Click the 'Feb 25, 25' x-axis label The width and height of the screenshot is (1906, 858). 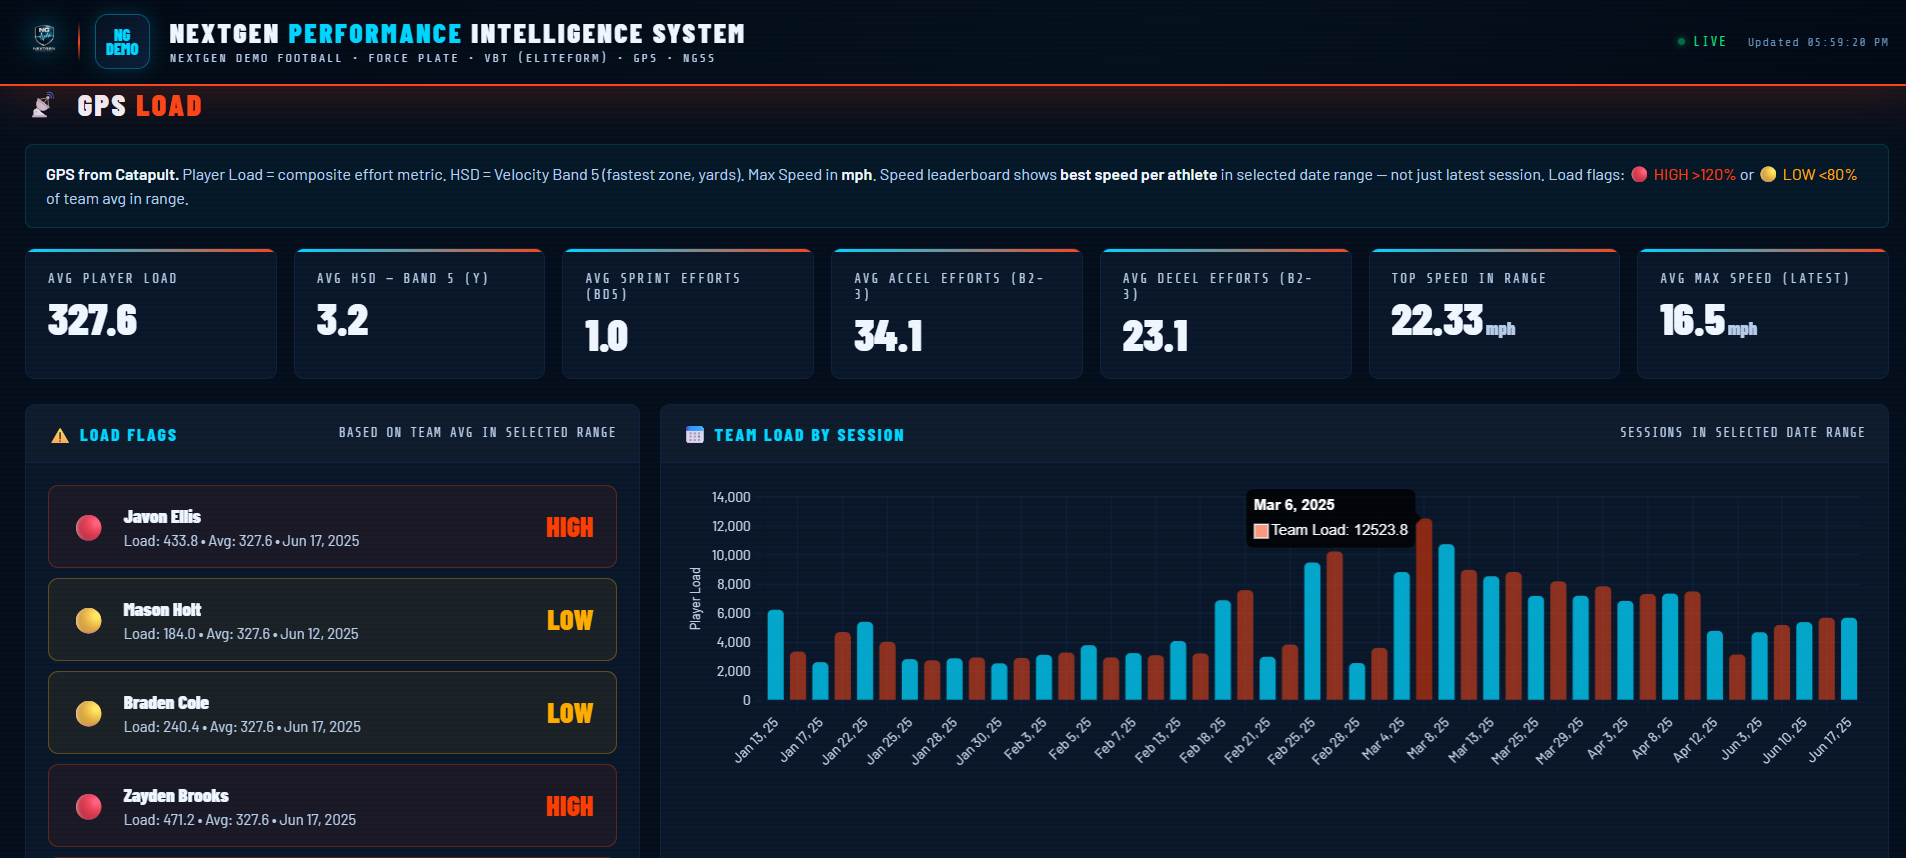1292,741
